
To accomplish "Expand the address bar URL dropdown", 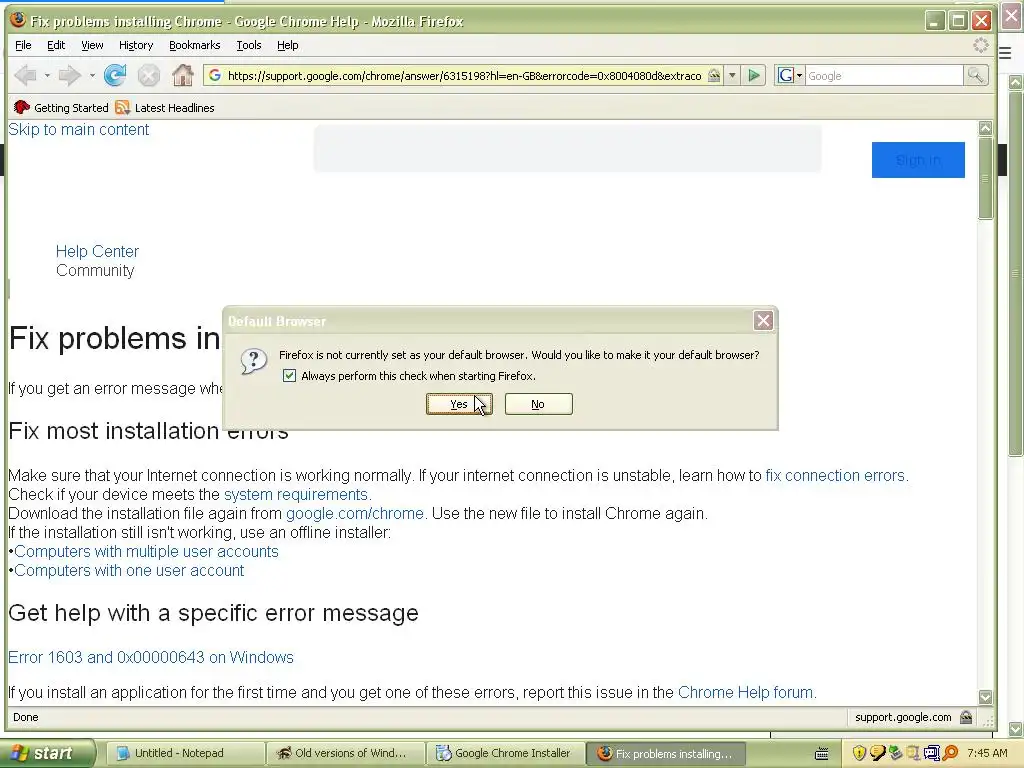I will (732, 76).
